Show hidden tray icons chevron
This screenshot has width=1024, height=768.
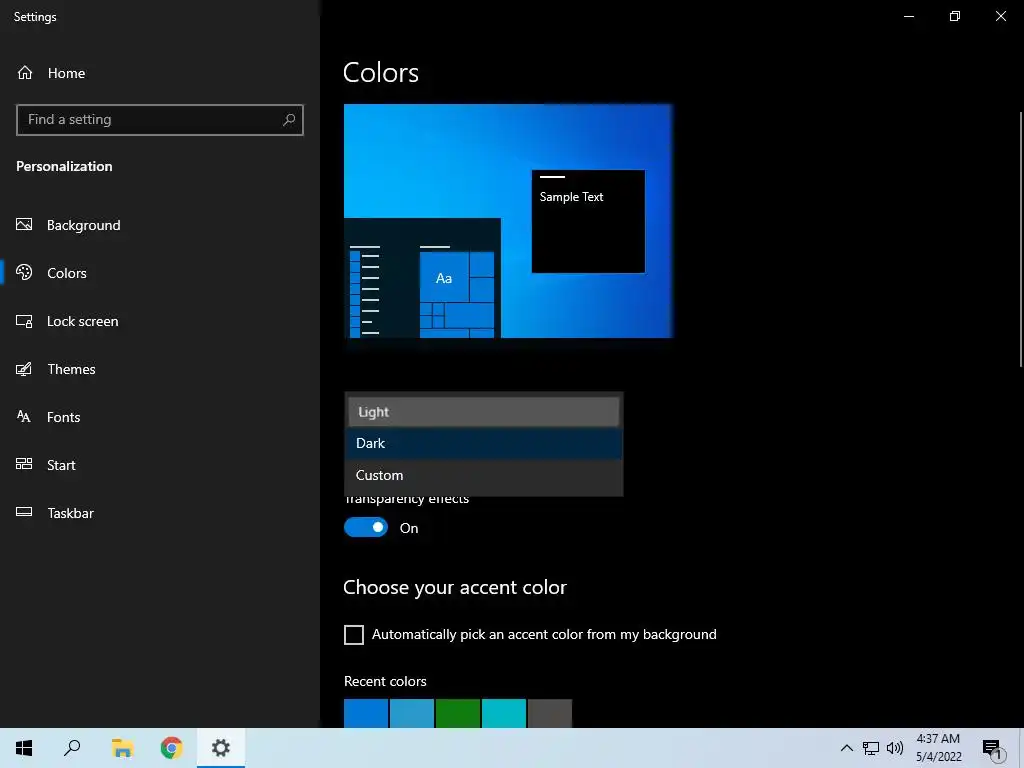tap(846, 748)
